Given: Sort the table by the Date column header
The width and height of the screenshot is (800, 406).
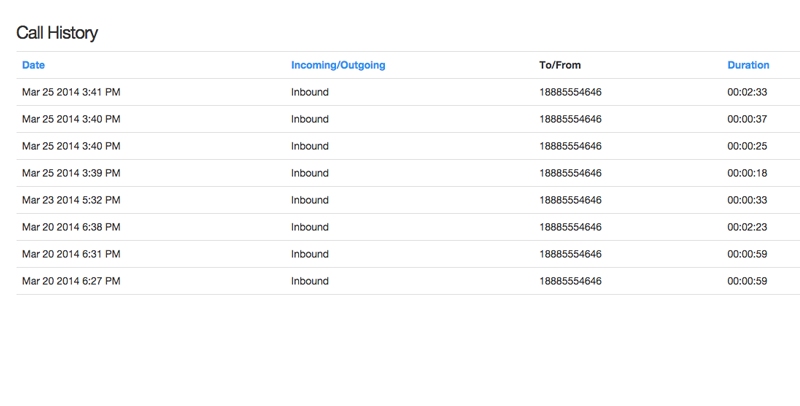Looking at the screenshot, I should coord(33,65).
